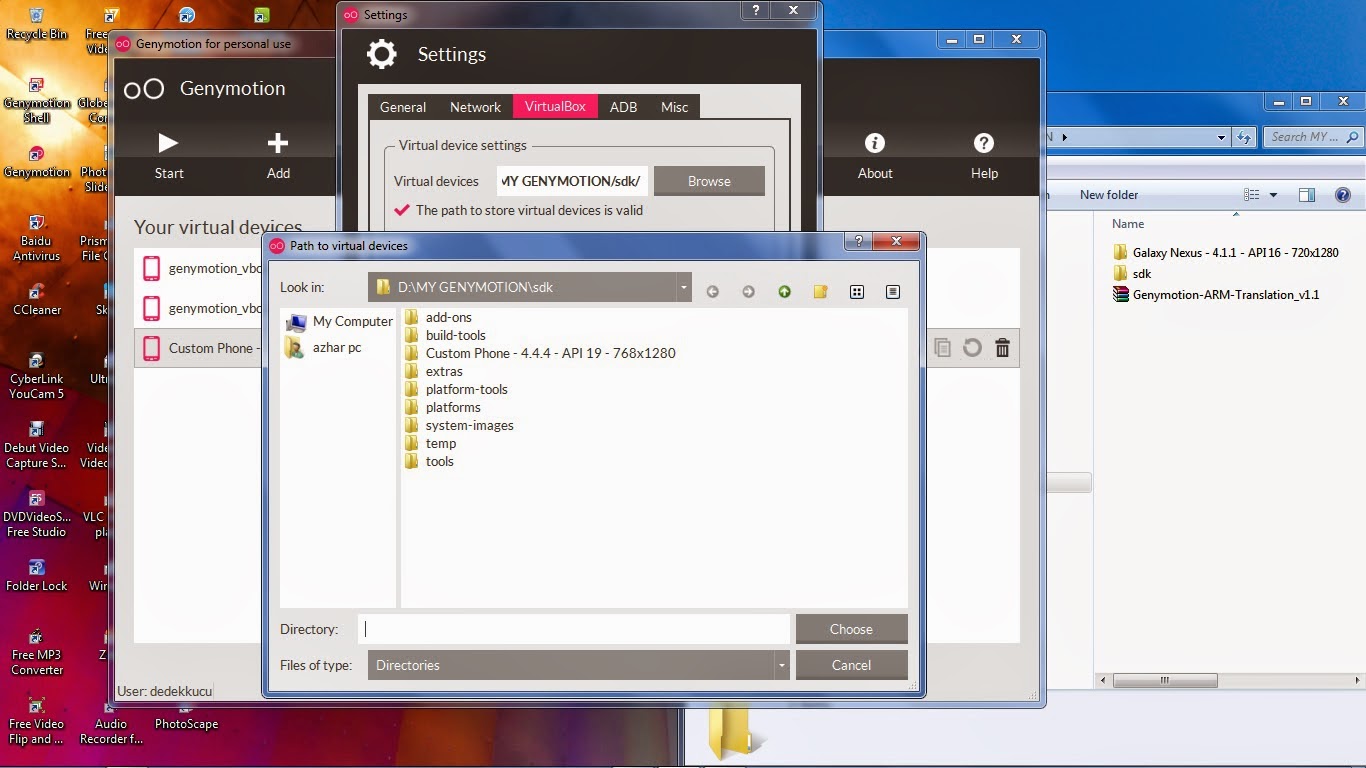This screenshot has height=768, width=1366.
Task: Switch to the Network settings tab
Action: coord(475,107)
